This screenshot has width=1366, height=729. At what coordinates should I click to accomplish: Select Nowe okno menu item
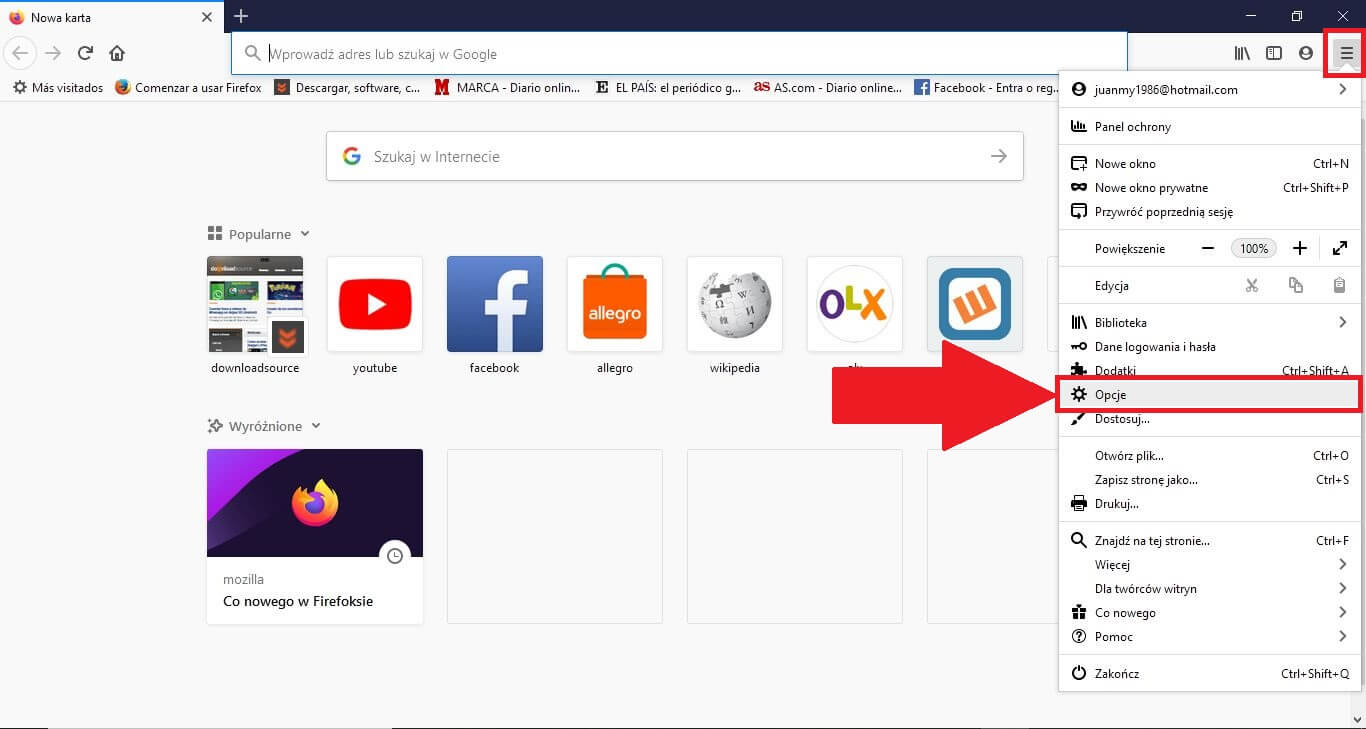(1210, 163)
